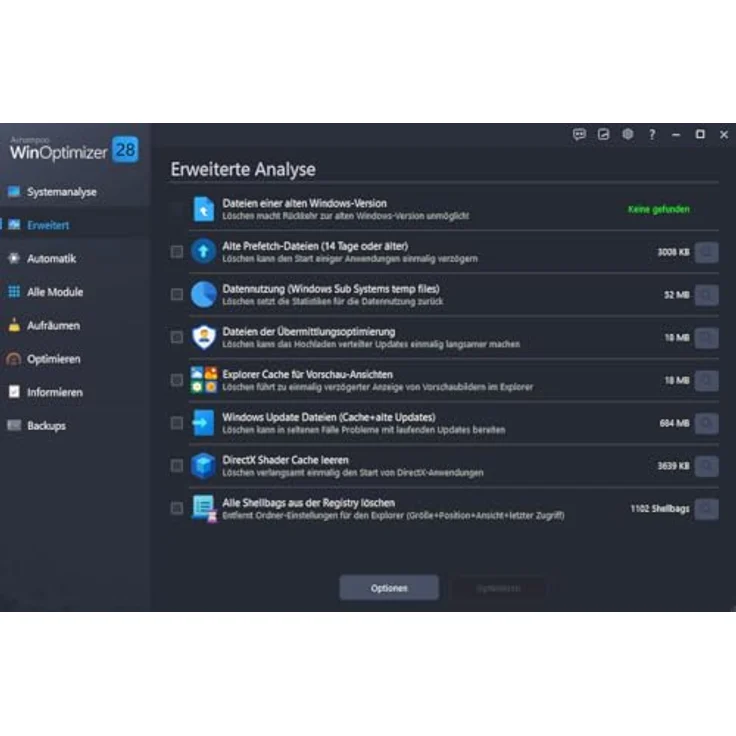This screenshot has height=736, width=736.
Task: Close the WinOptimizer window
Action: [724, 135]
